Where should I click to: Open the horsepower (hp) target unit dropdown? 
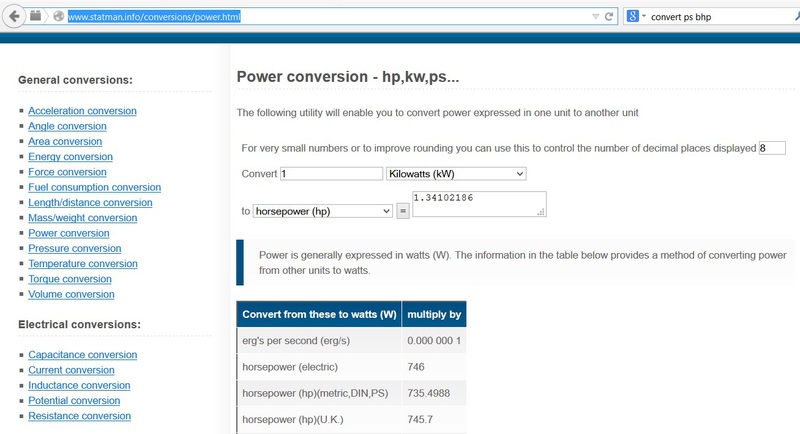point(322,211)
